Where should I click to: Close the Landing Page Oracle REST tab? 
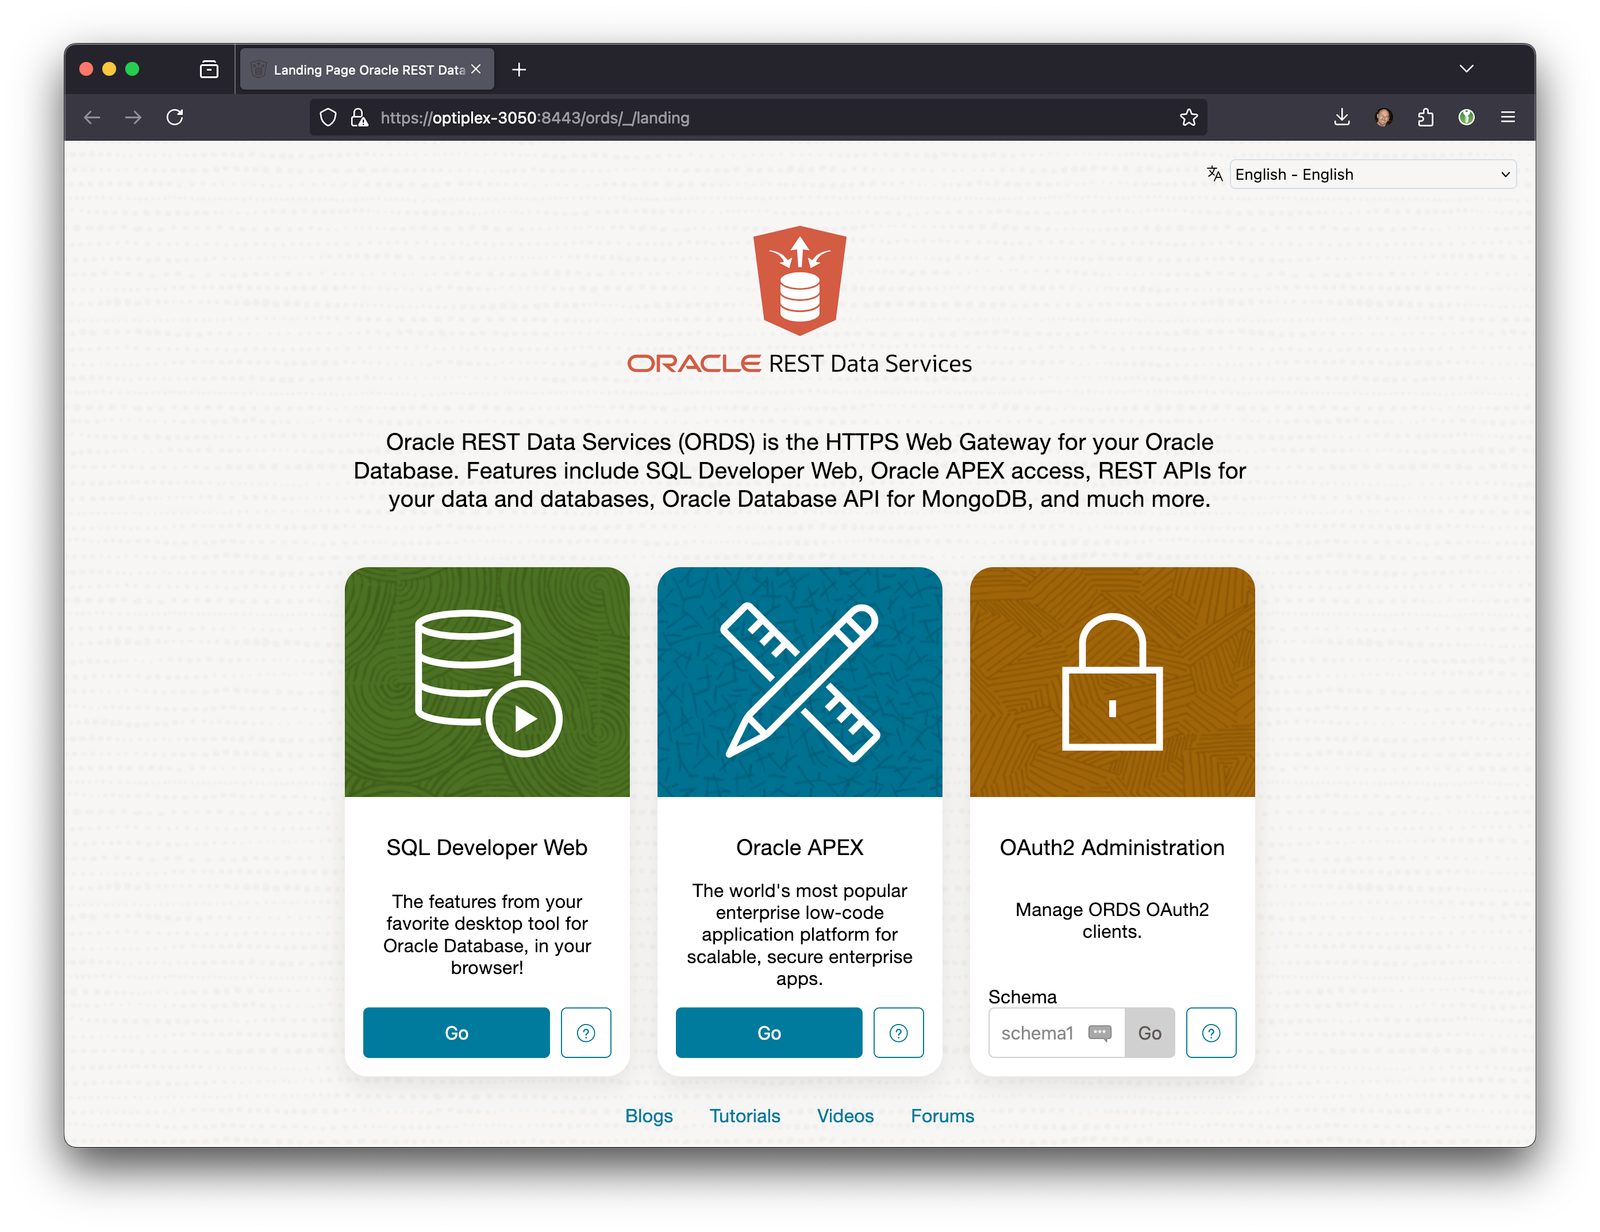pos(476,69)
